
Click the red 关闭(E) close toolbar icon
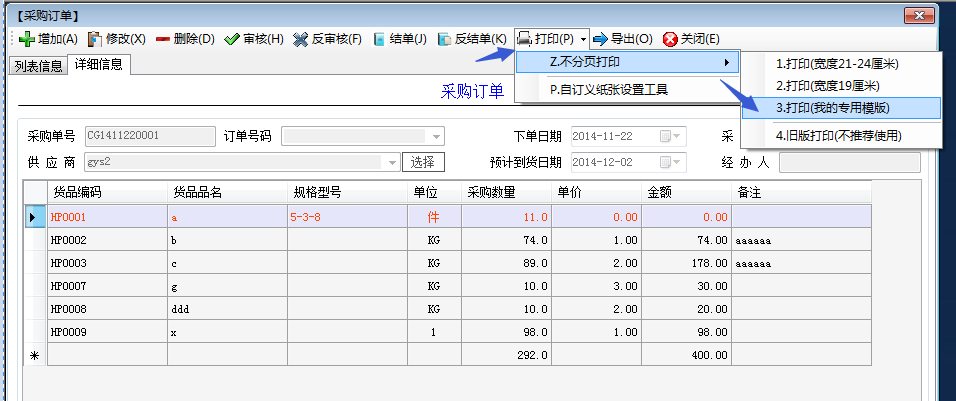click(670, 39)
